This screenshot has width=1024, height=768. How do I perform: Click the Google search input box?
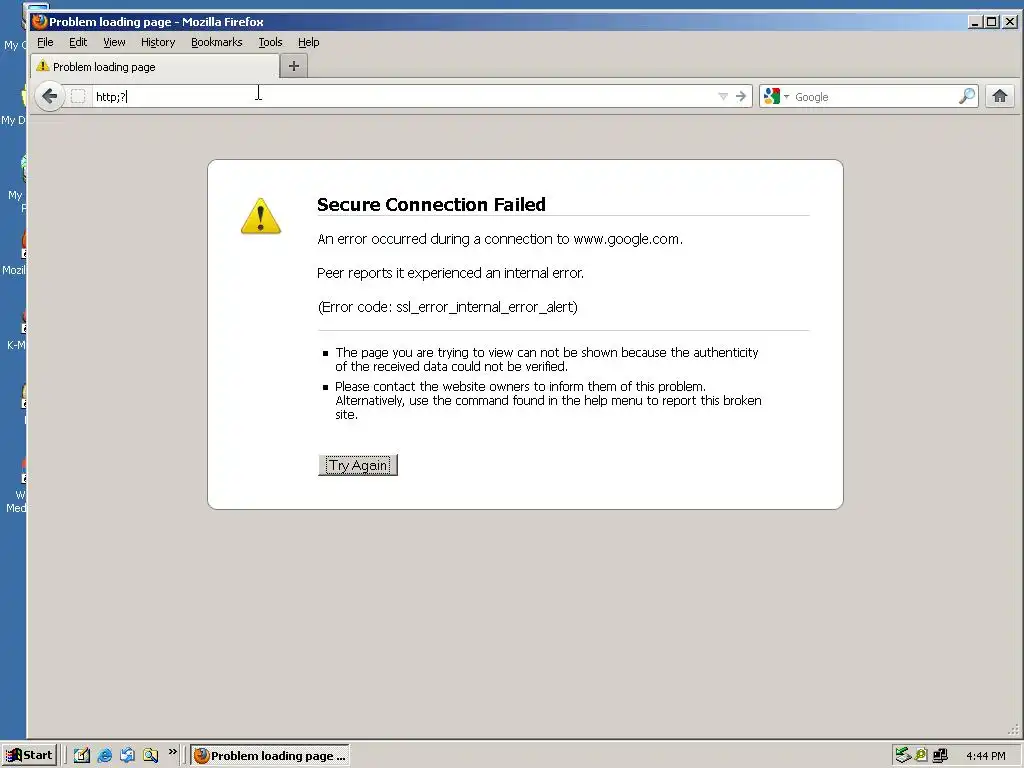pyautogui.click(x=875, y=97)
